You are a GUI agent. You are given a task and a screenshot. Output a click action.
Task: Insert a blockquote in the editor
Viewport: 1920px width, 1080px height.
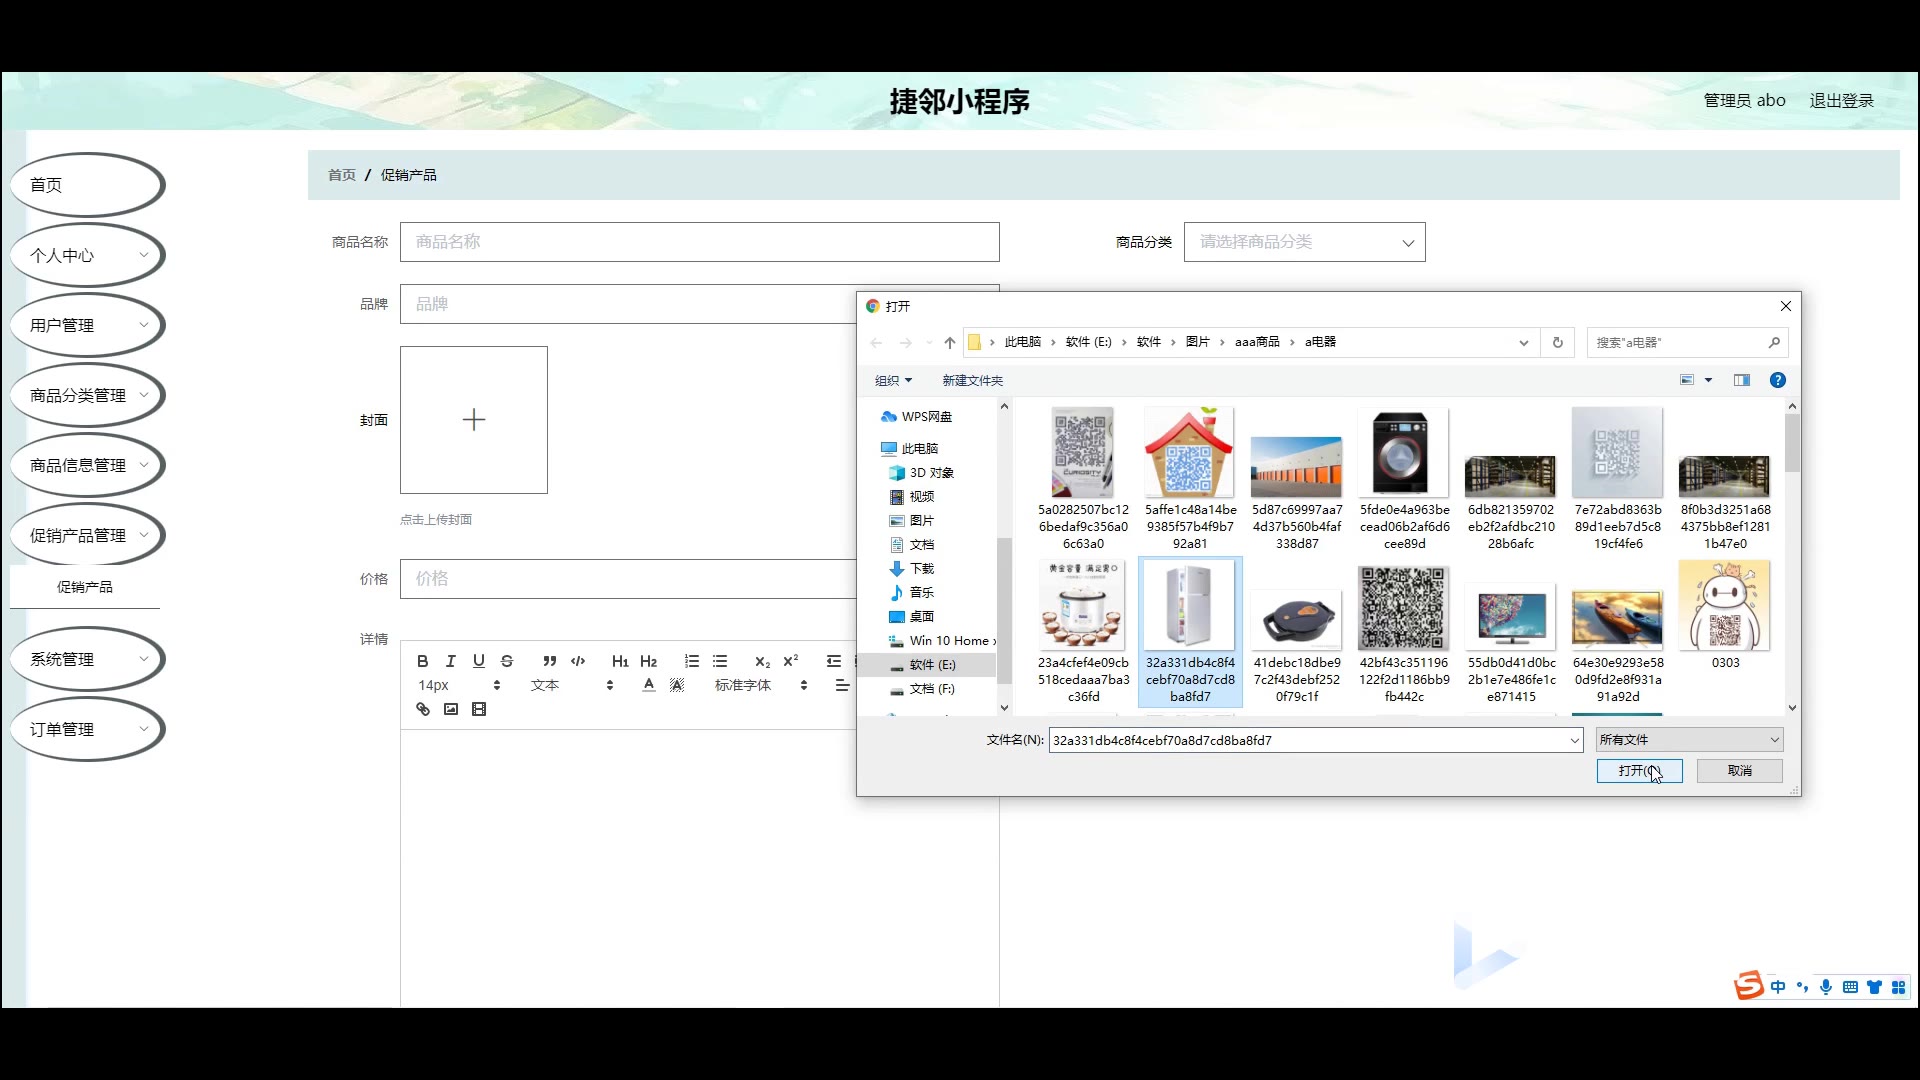(x=549, y=661)
